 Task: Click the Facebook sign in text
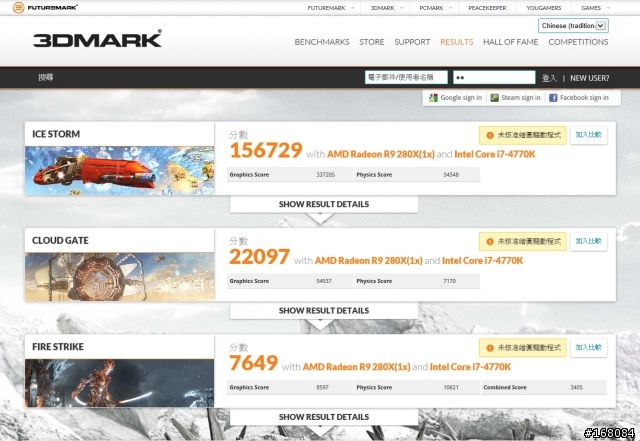click(584, 98)
